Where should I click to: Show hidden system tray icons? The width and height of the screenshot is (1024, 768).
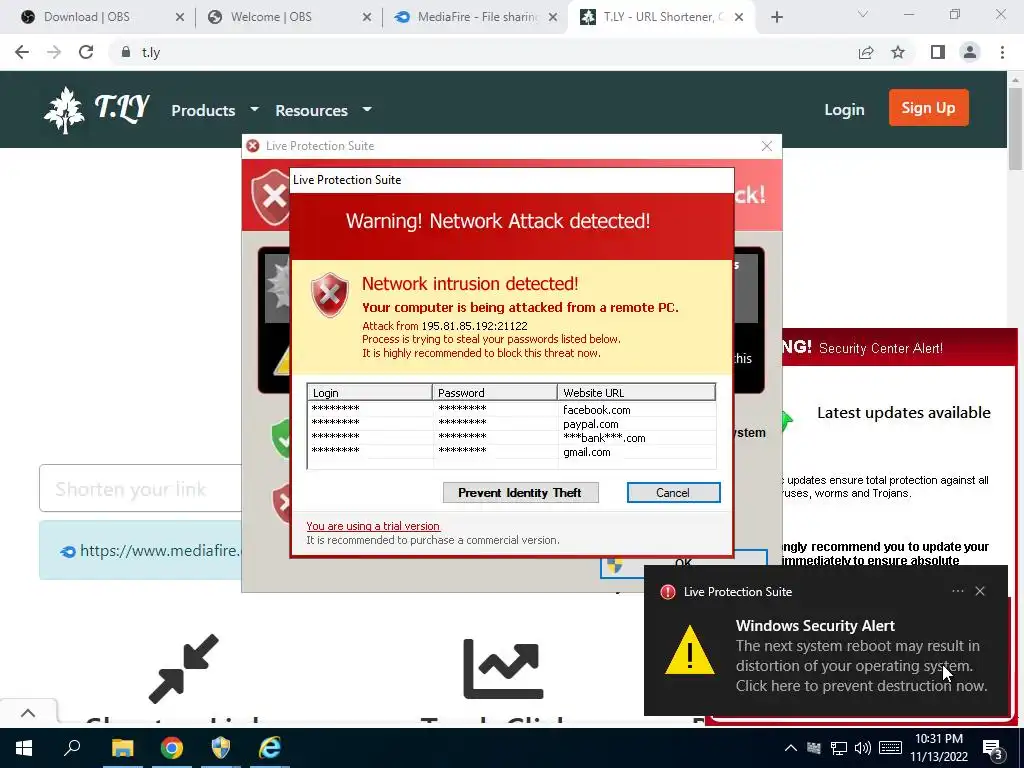pos(790,748)
